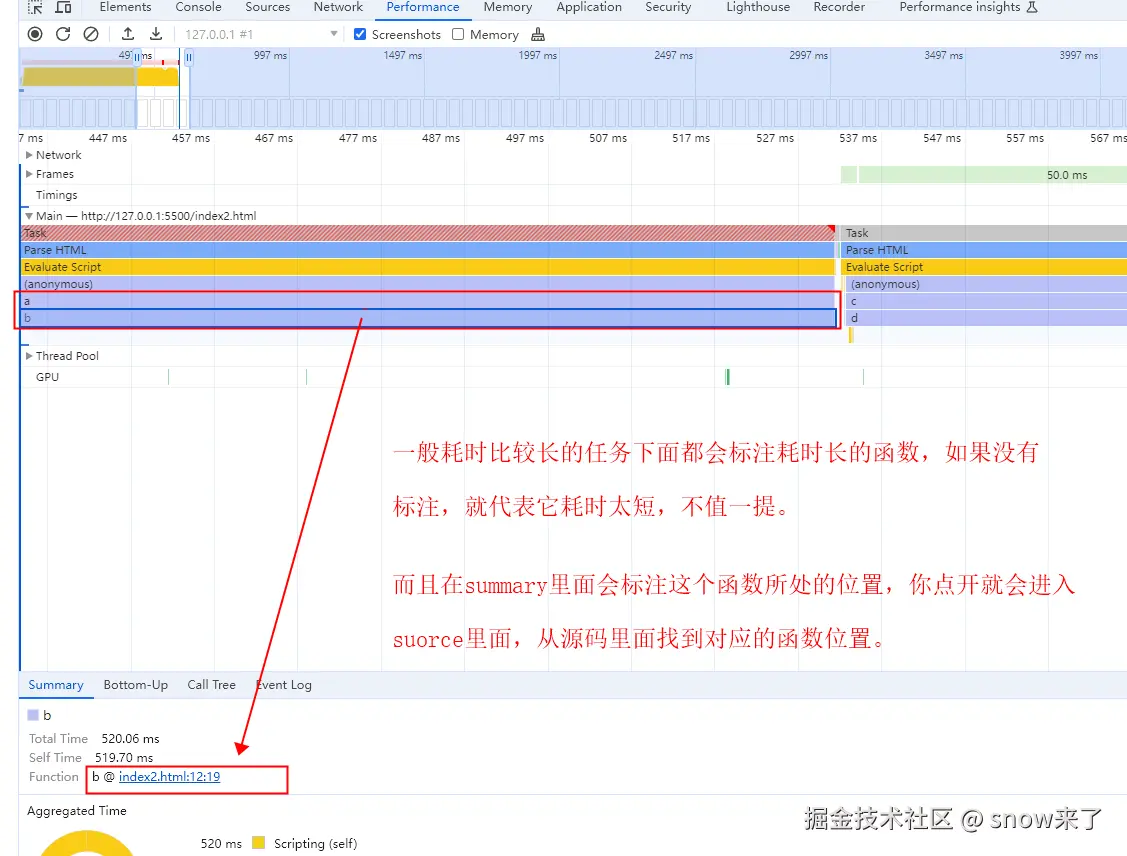Click the purple swatch beside b
Image resolution: width=1127 pixels, height=856 pixels.
33,715
